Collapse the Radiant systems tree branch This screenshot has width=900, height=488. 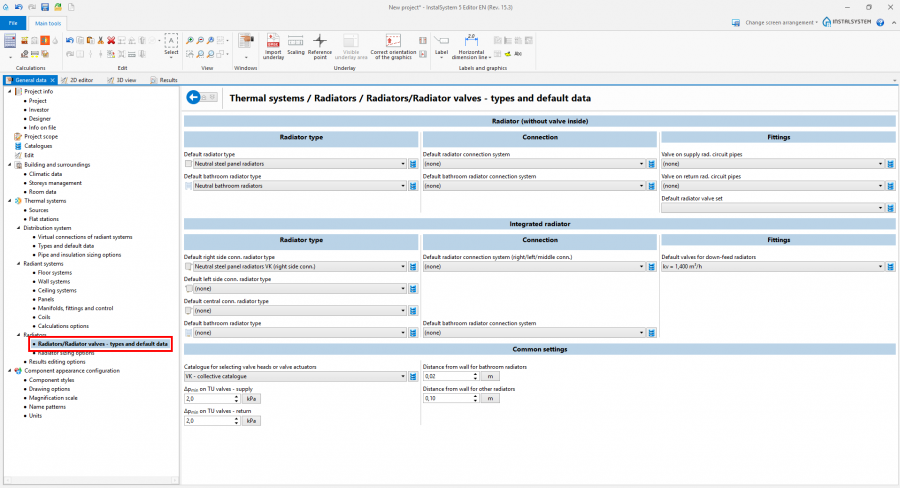[x=19, y=263]
